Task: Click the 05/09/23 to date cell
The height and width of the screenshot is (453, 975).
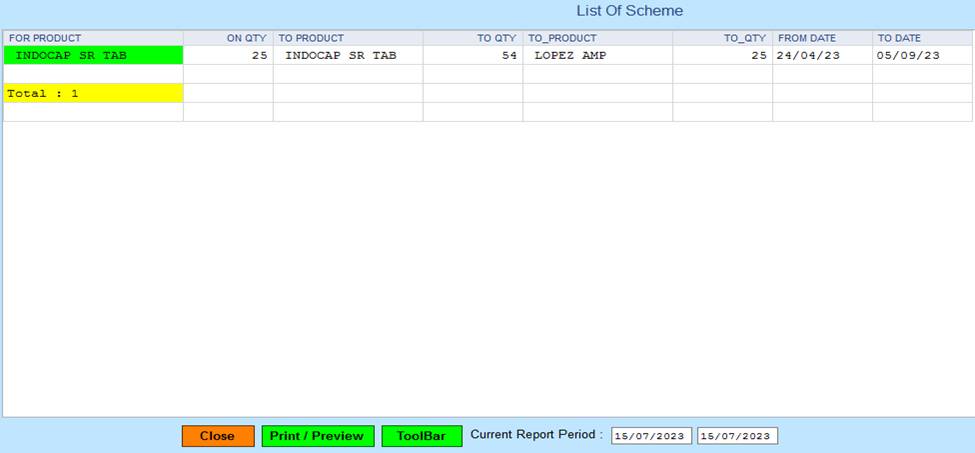Action: point(922,56)
